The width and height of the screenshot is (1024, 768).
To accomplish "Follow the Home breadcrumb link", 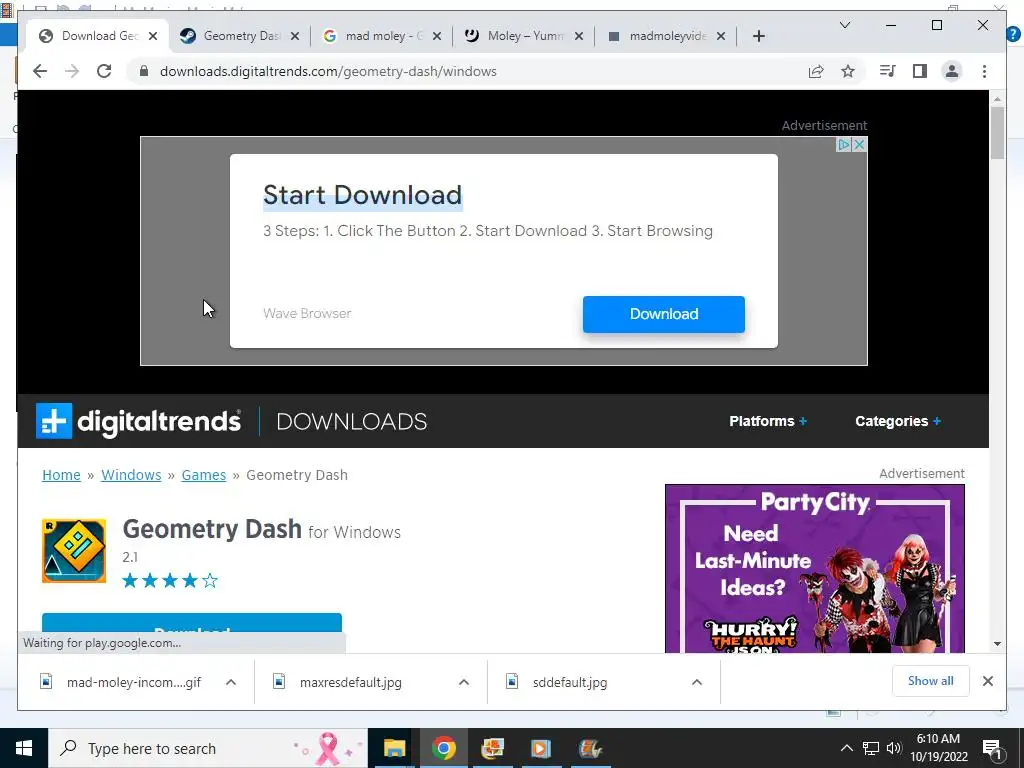I will (61, 475).
